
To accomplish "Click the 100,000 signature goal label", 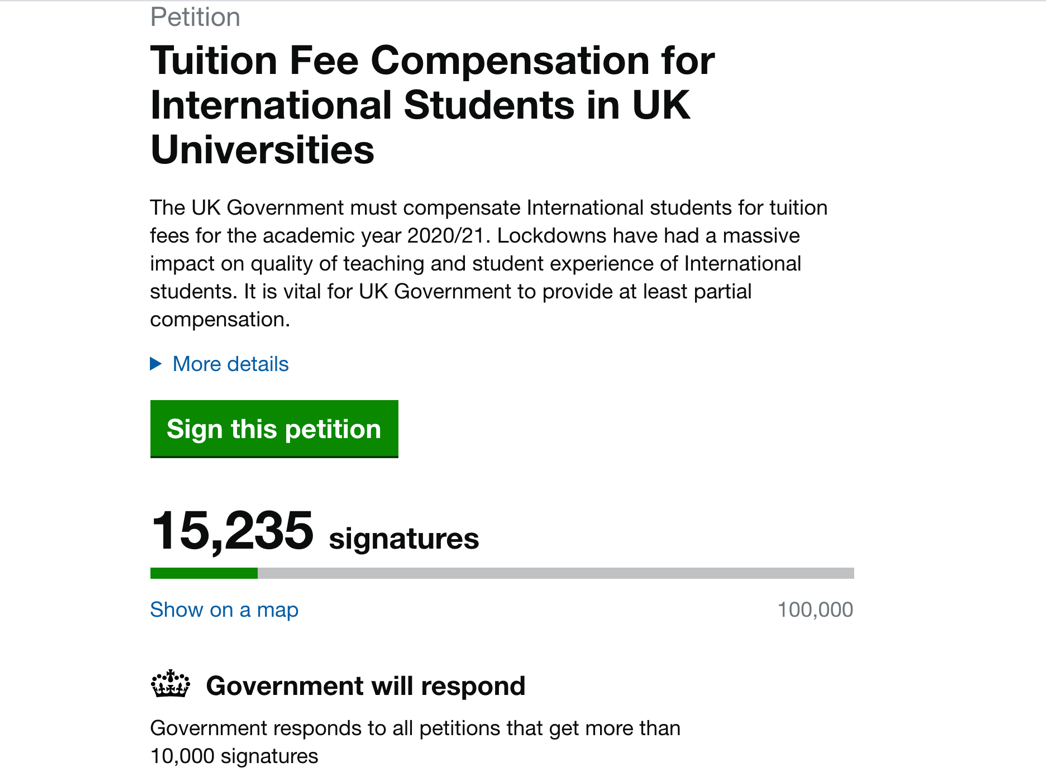I will click(x=815, y=609).
